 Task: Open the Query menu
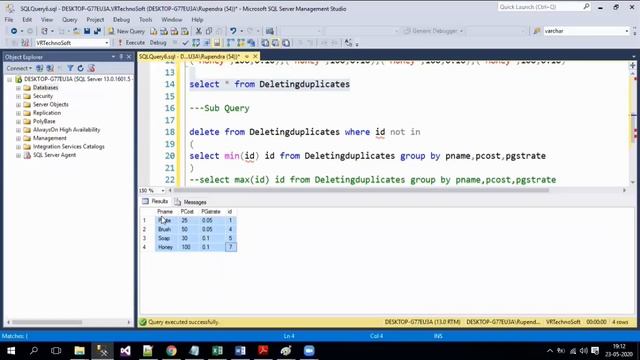click(69, 19)
